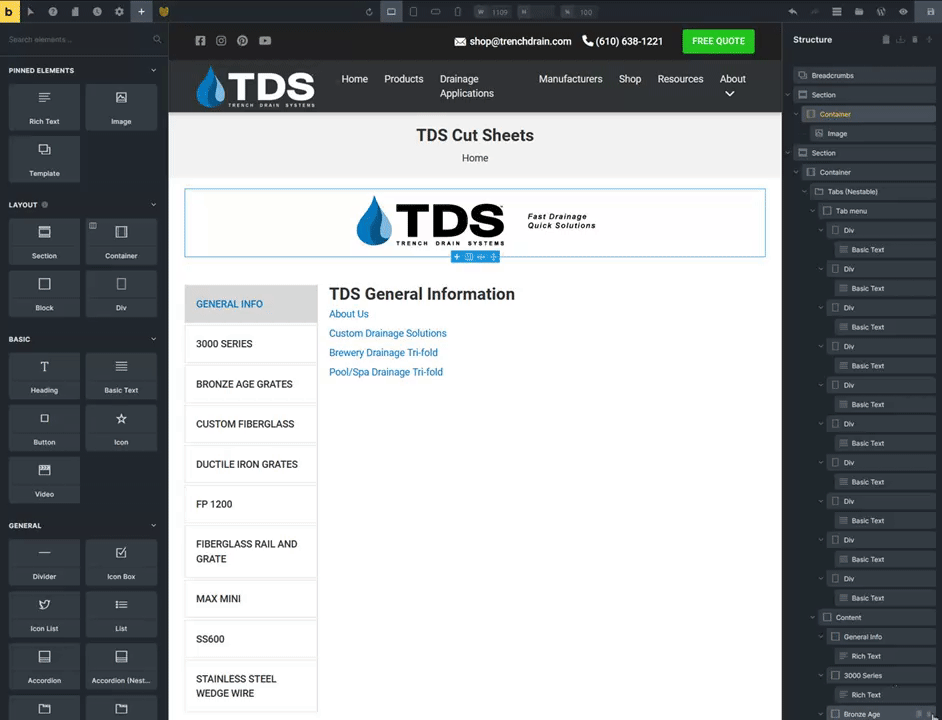Viewport: 942px width, 720px height.
Task: Reload the canvas with the refresh icon
Action: tap(369, 12)
